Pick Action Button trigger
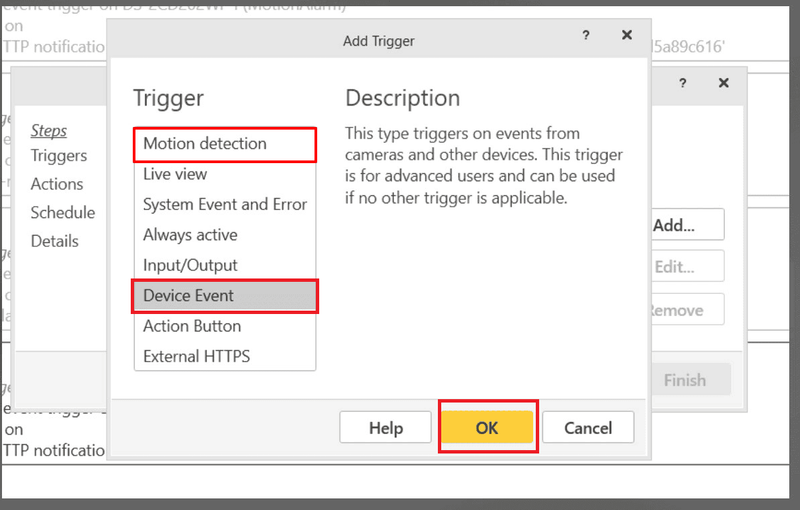This screenshot has height=510, width=800. pyautogui.click(x=225, y=326)
